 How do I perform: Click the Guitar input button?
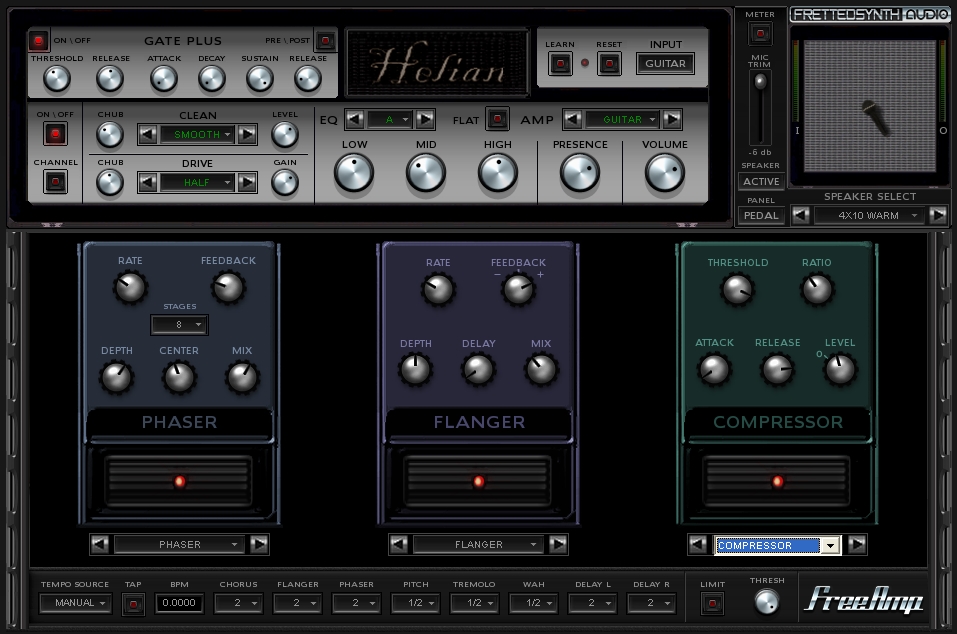point(665,63)
